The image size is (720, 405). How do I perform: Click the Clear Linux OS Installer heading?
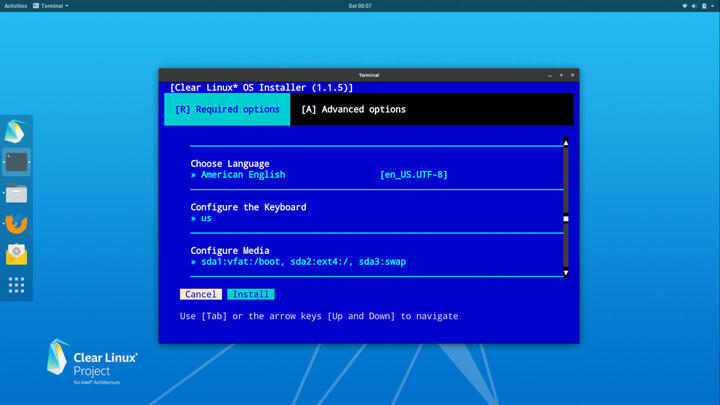pyautogui.click(x=261, y=88)
